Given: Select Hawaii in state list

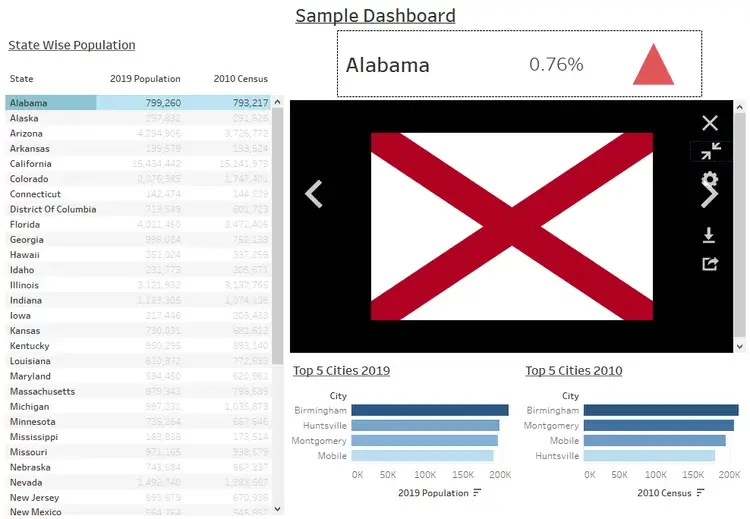Looking at the screenshot, I should tap(25, 255).
